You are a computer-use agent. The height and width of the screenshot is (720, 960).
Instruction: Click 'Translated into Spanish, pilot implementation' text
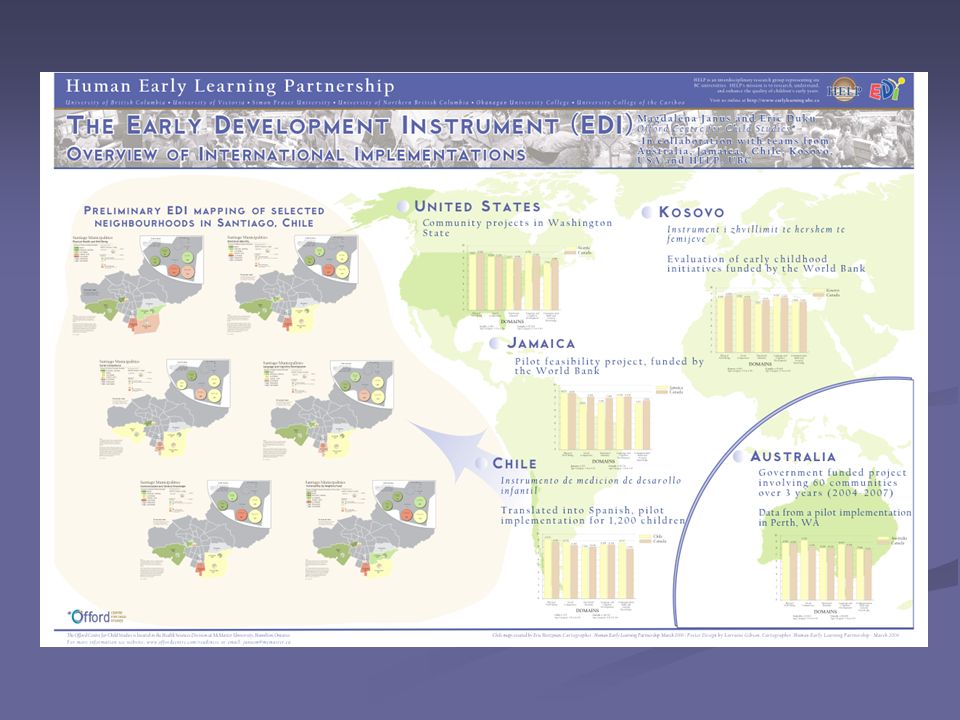[x=593, y=516]
